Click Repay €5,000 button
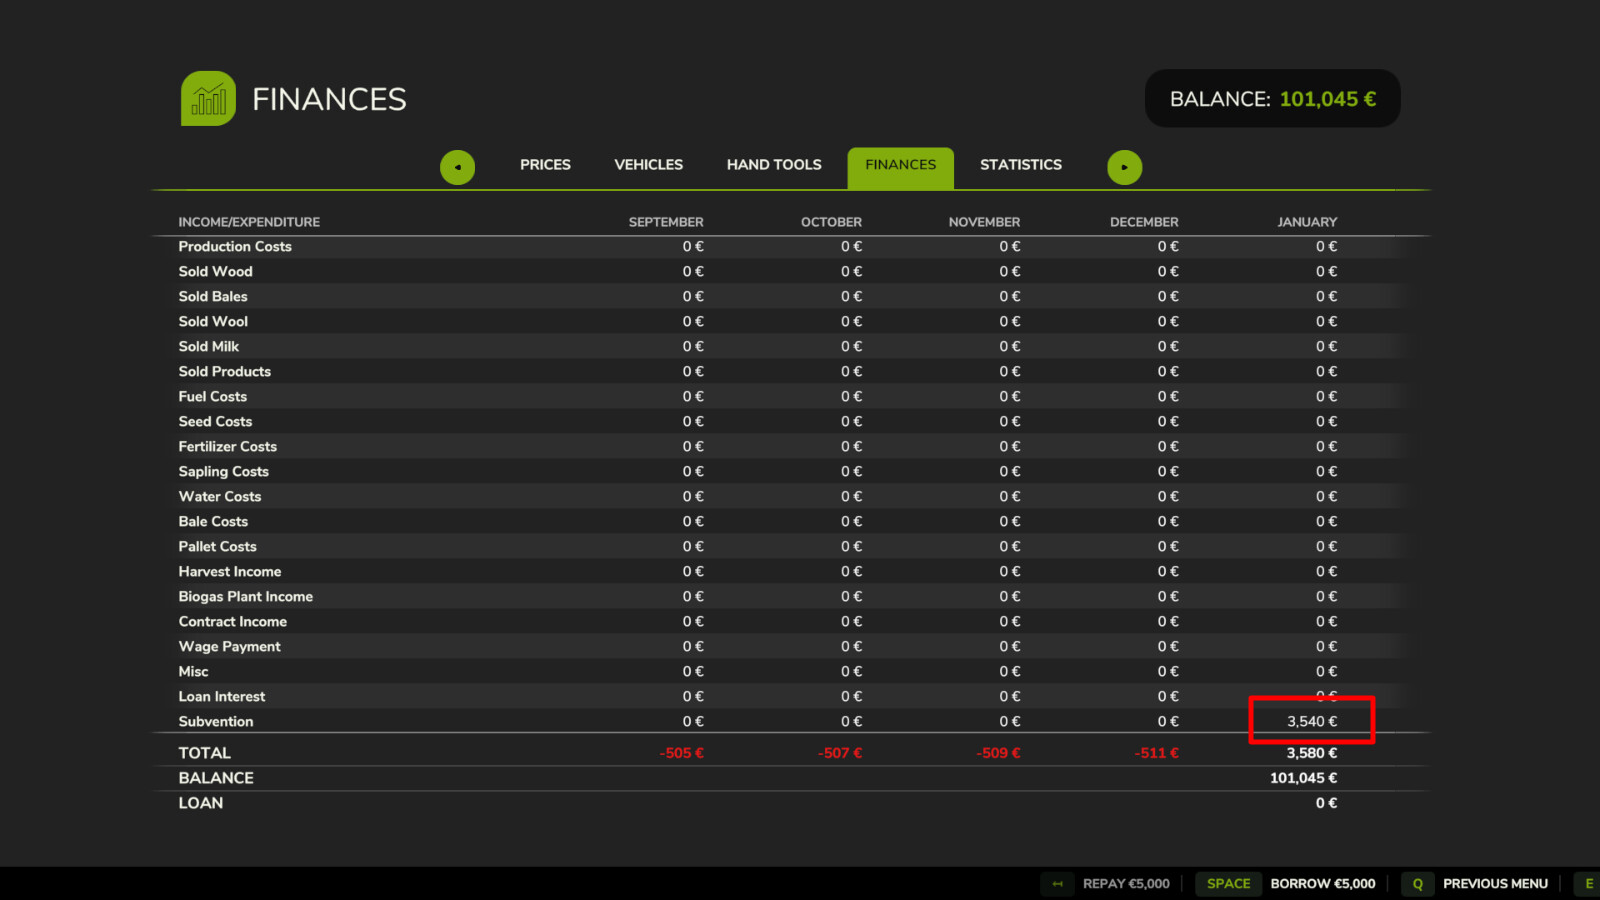The width and height of the screenshot is (1600, 900). (1126, 884)
